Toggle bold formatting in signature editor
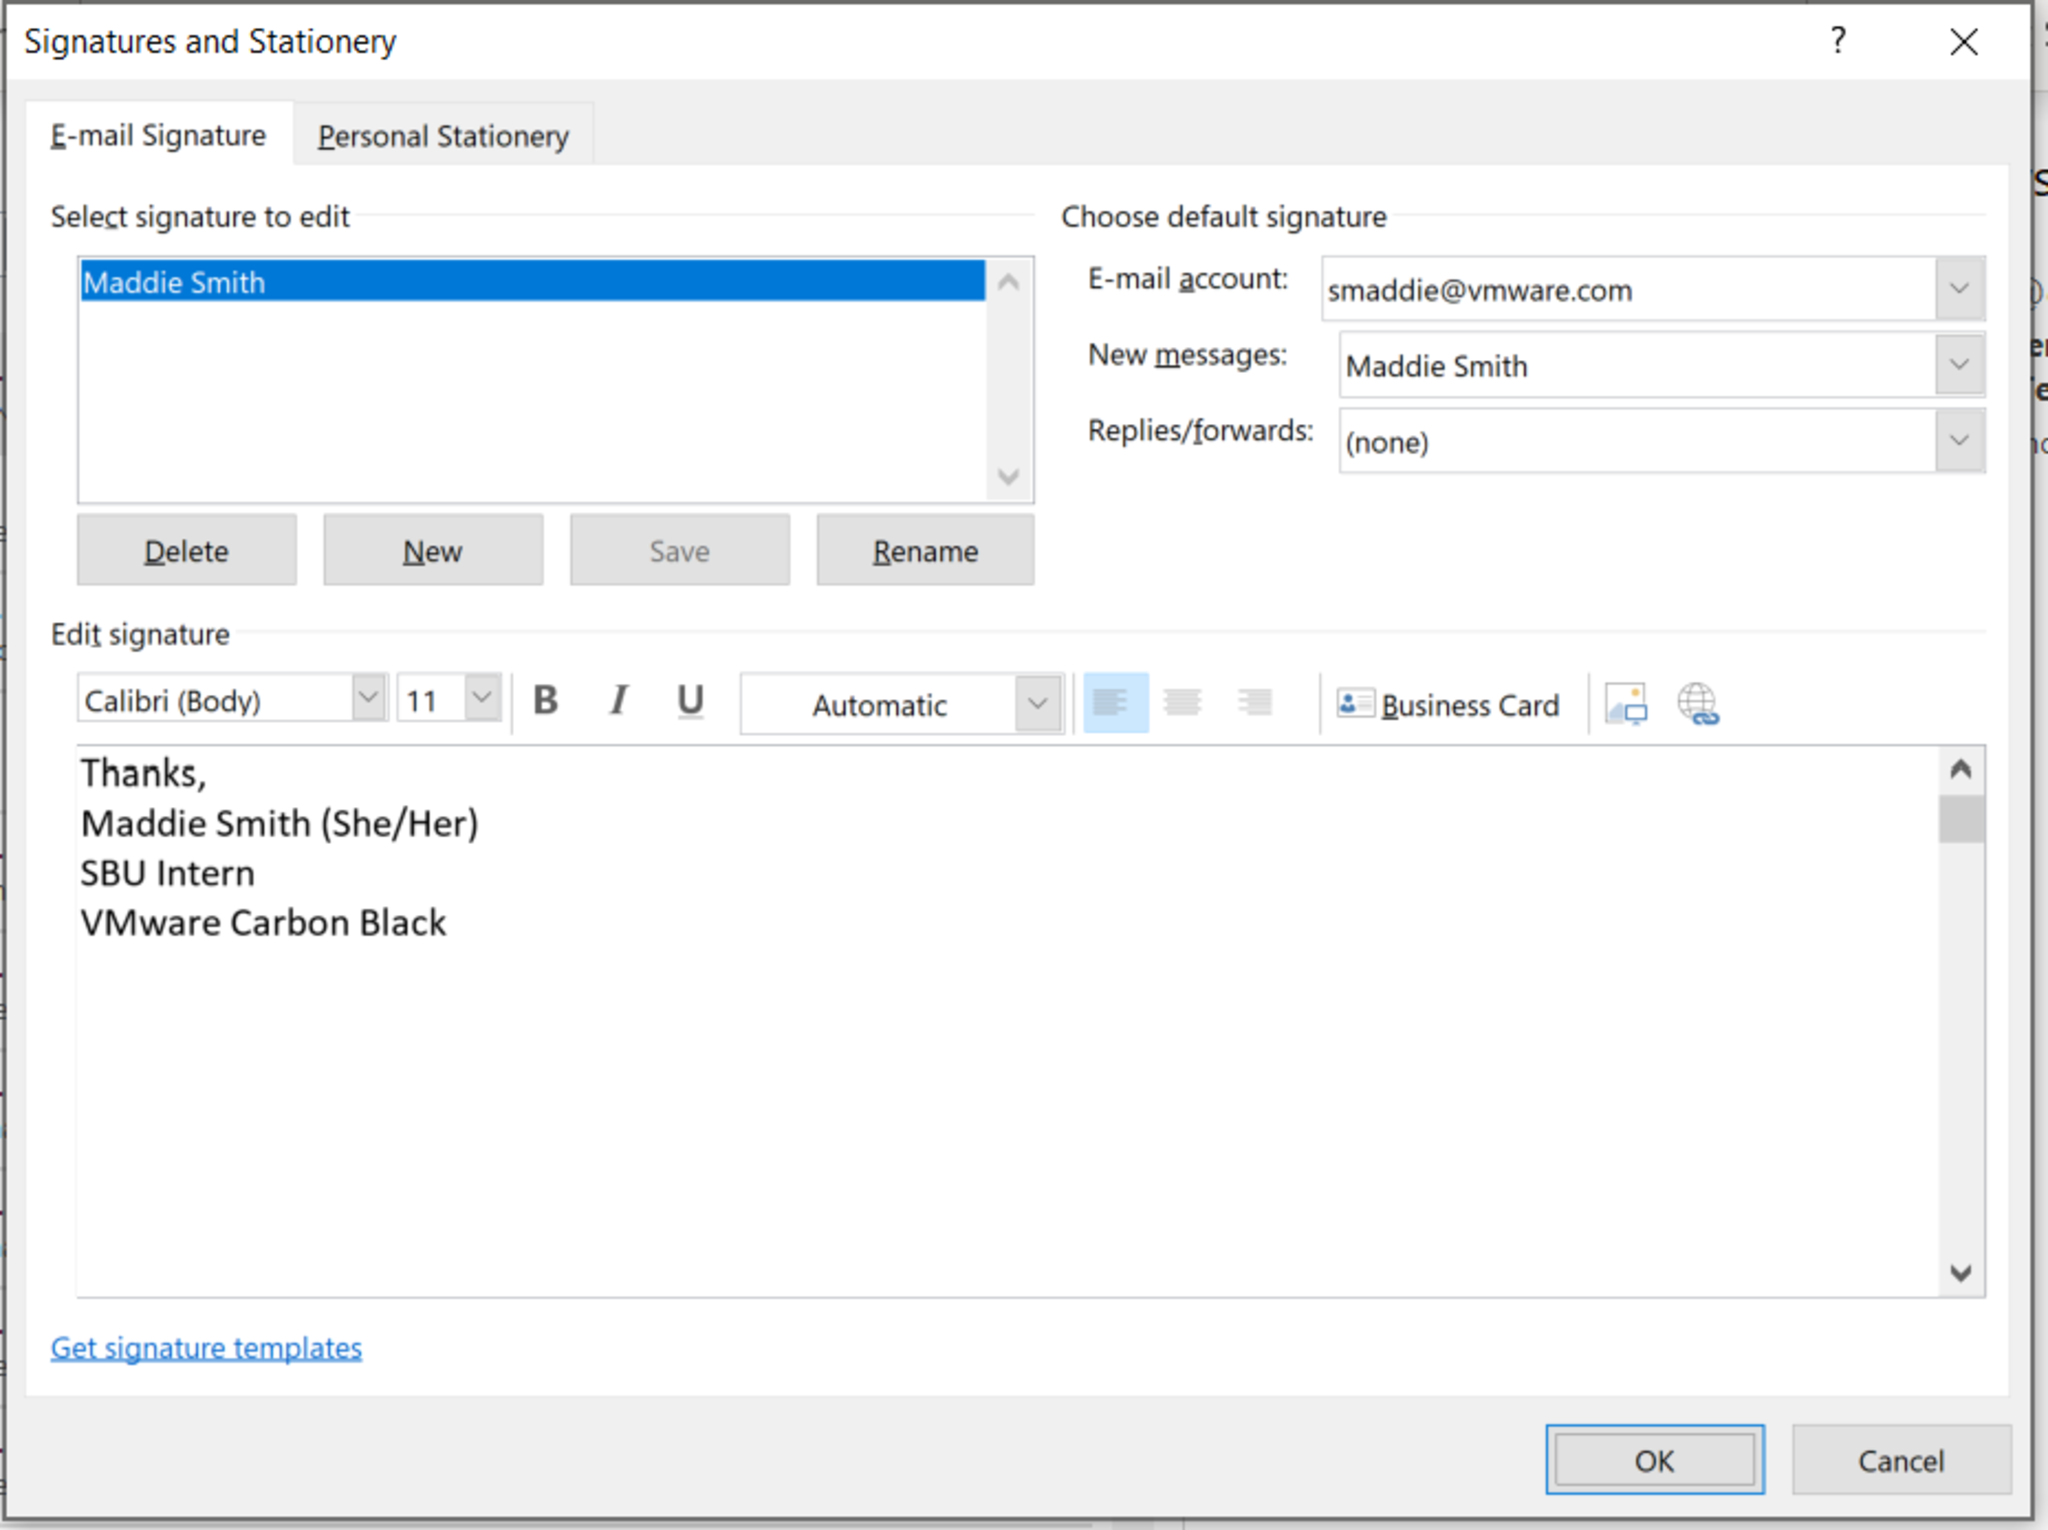Screen dimensions: 2048x1530 [x=545, y=701]
